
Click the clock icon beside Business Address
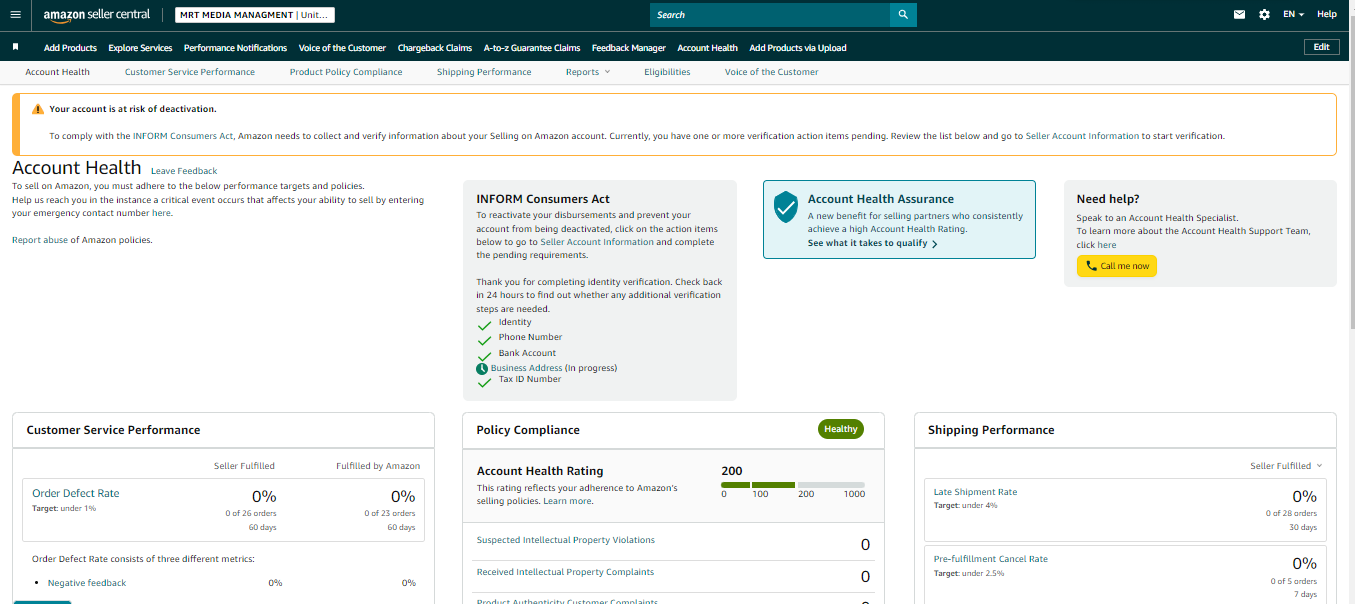pos(482,368)
